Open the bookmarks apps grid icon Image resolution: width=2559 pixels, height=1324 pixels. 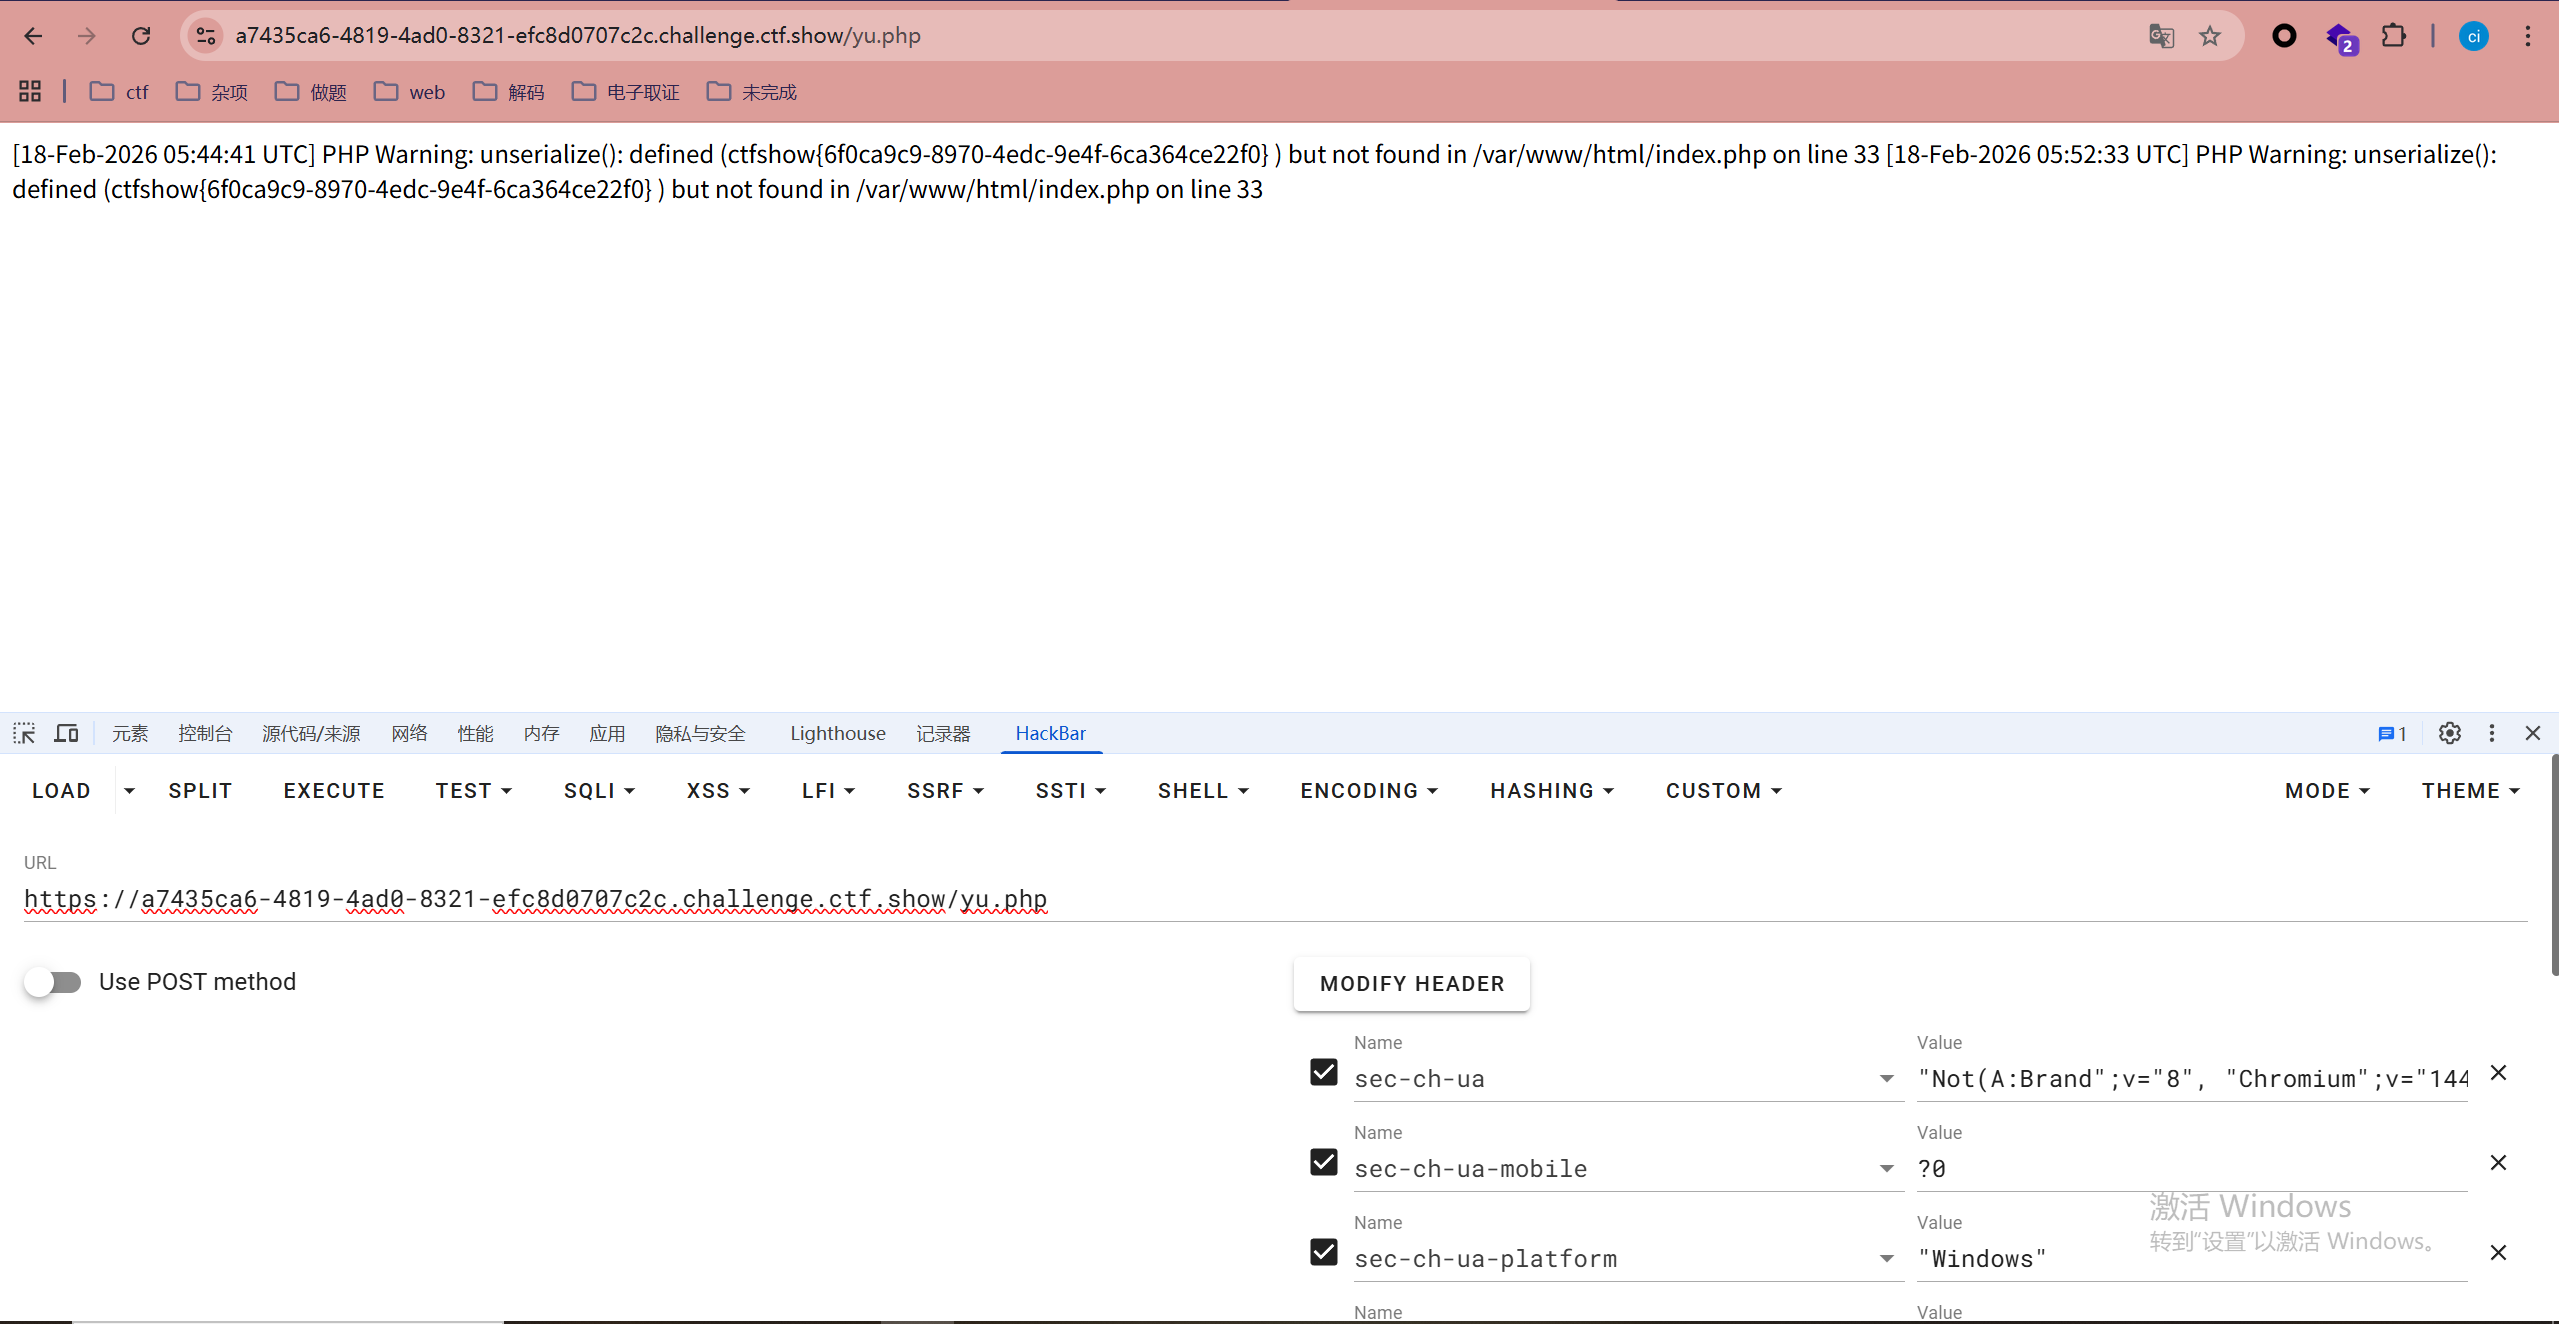[30, 92]
